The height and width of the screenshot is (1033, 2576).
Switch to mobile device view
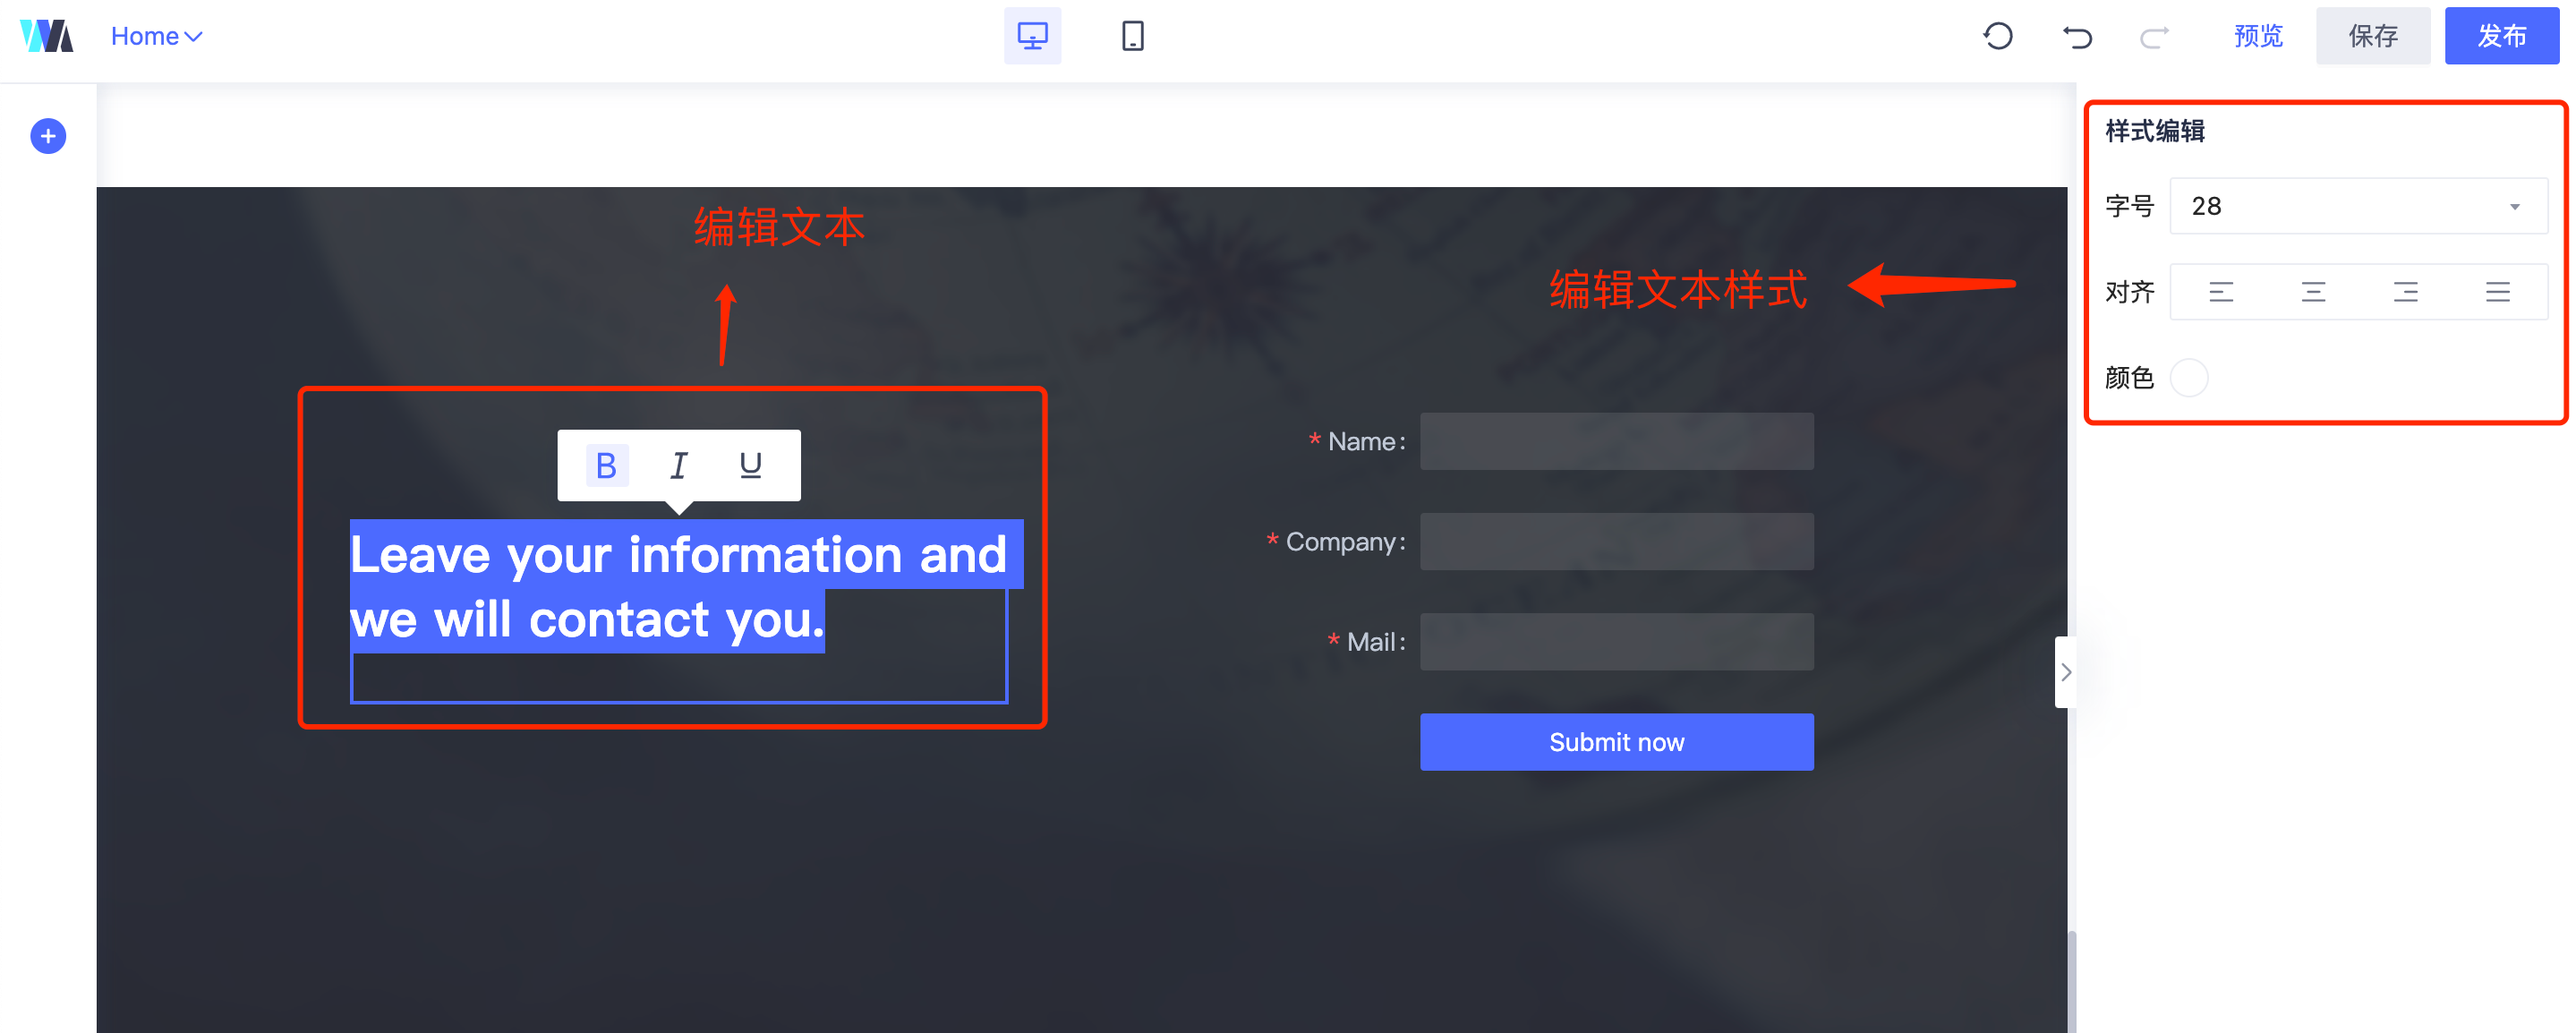click(1132, 36)
